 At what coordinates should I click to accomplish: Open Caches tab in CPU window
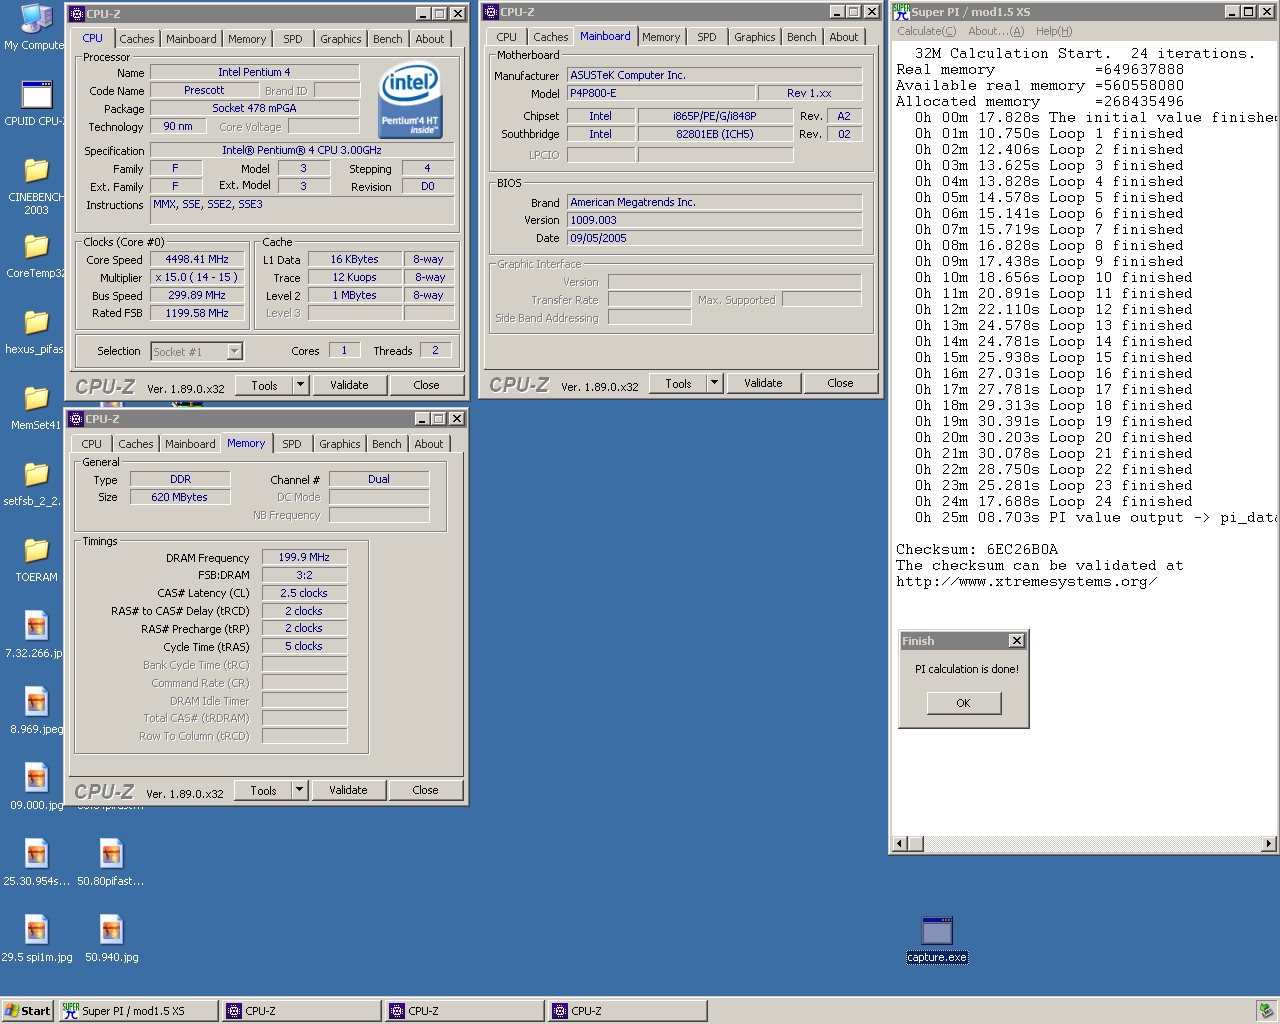tap(137, 39)
